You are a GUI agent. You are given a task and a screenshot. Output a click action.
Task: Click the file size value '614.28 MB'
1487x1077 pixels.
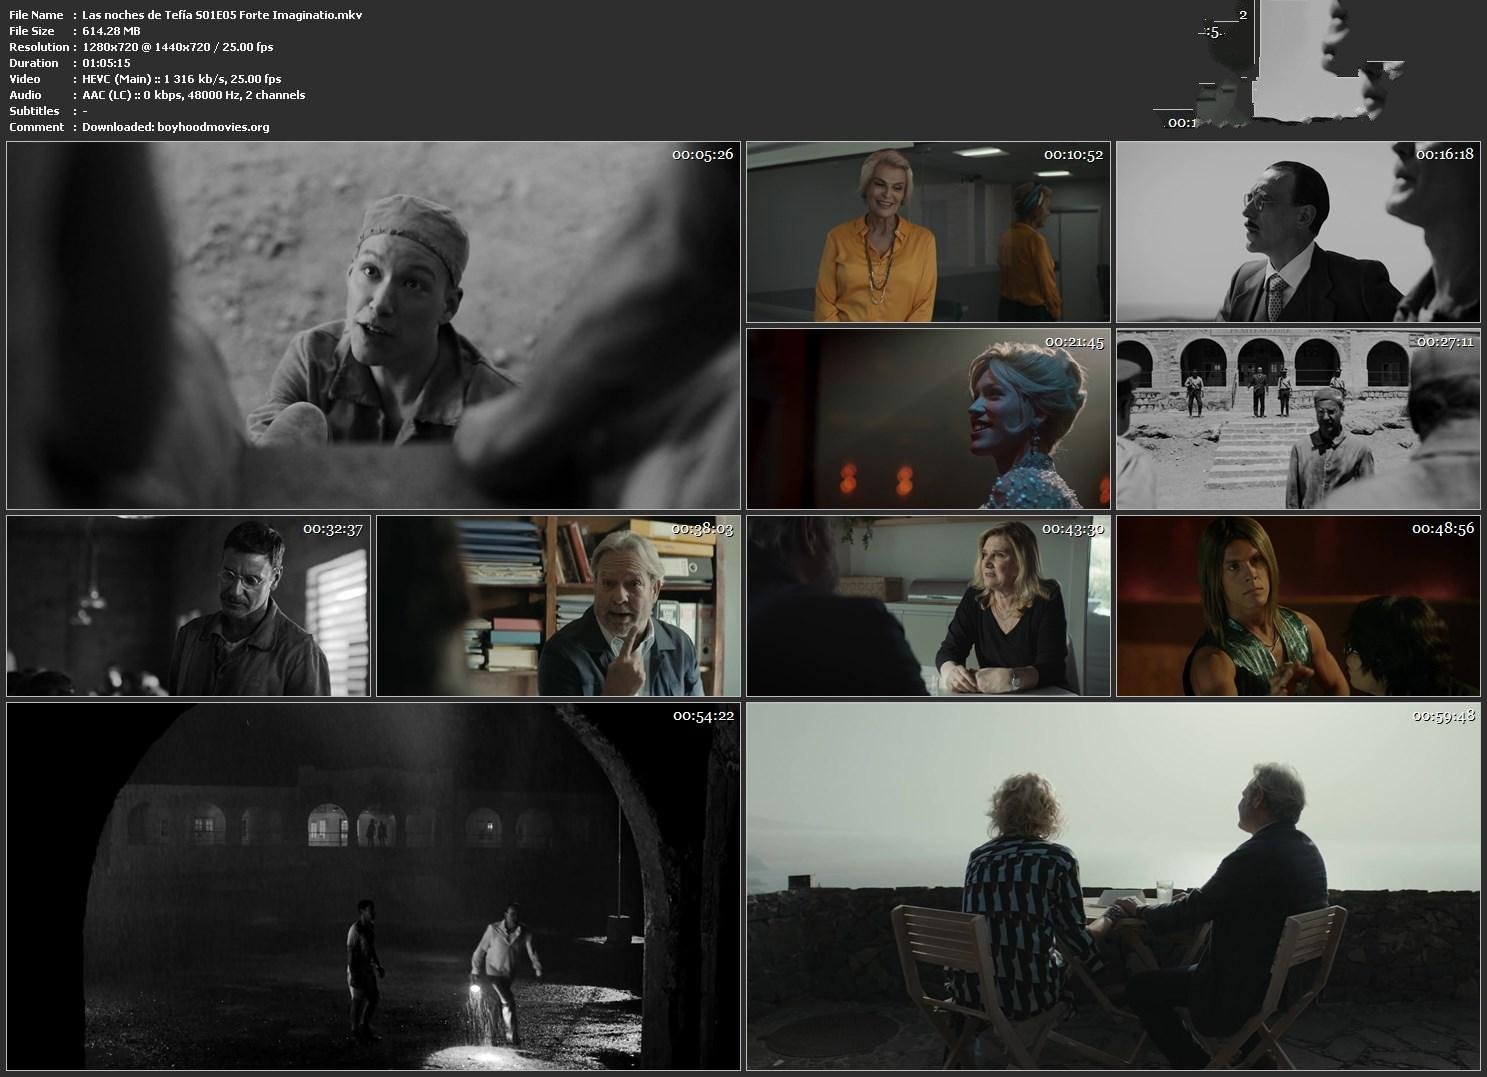(x=111, y=31)
